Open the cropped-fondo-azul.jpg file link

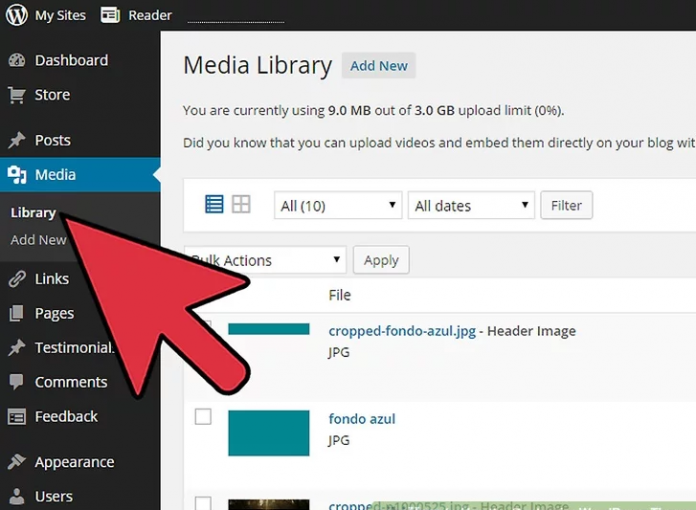(x=402, y=331)
